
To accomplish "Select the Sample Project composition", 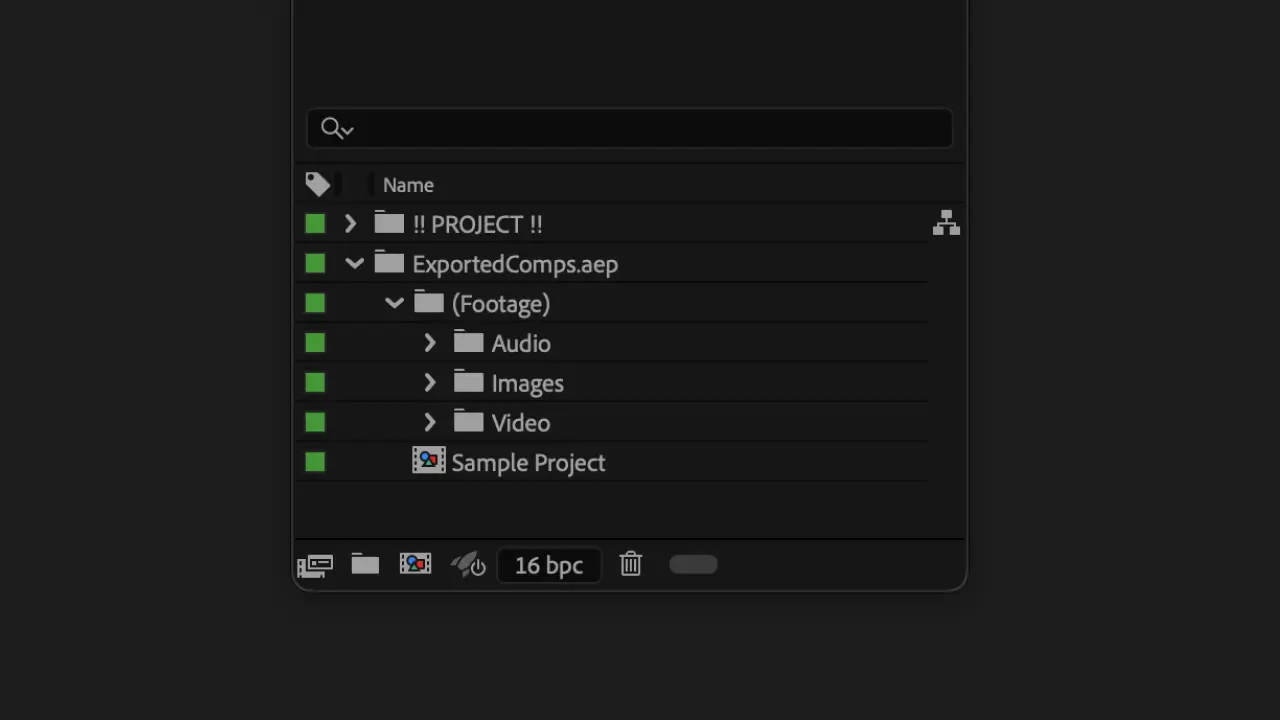I will (528, 462).
